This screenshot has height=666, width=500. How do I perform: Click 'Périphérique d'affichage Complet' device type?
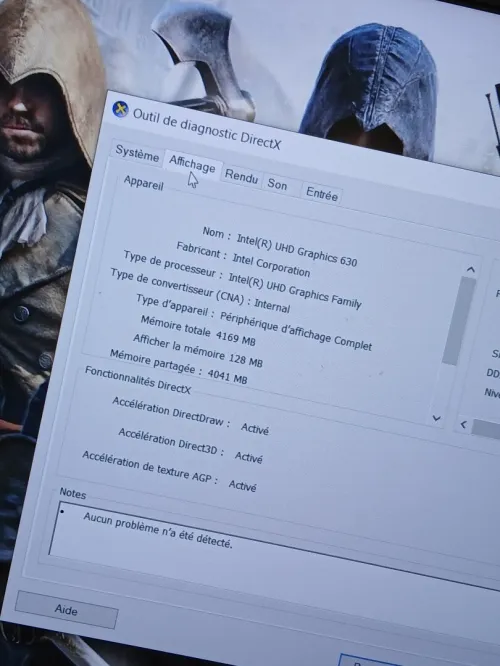coord(296,330)
